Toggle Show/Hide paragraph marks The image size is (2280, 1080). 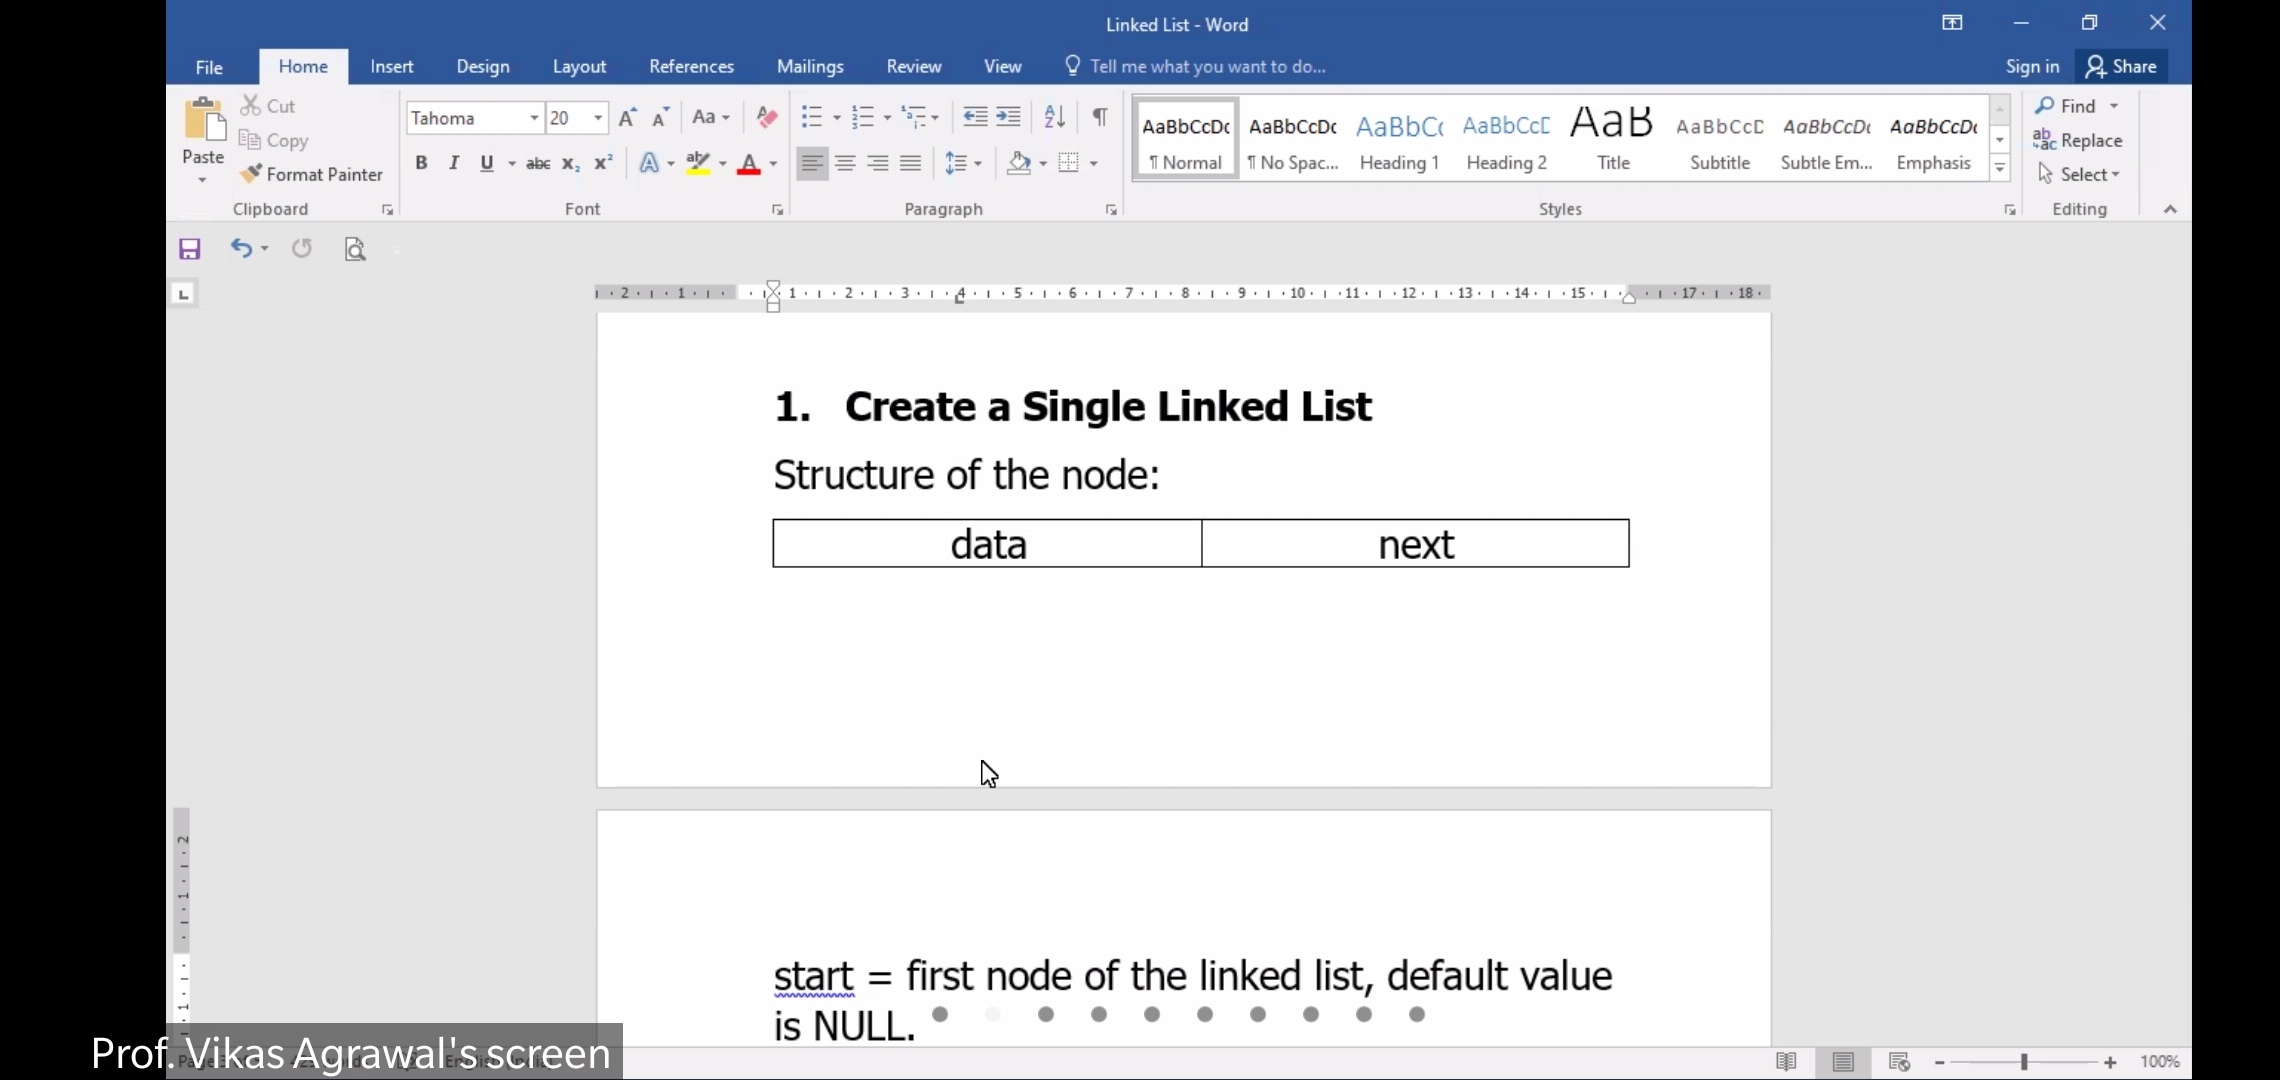click(x=1100, y=117)
